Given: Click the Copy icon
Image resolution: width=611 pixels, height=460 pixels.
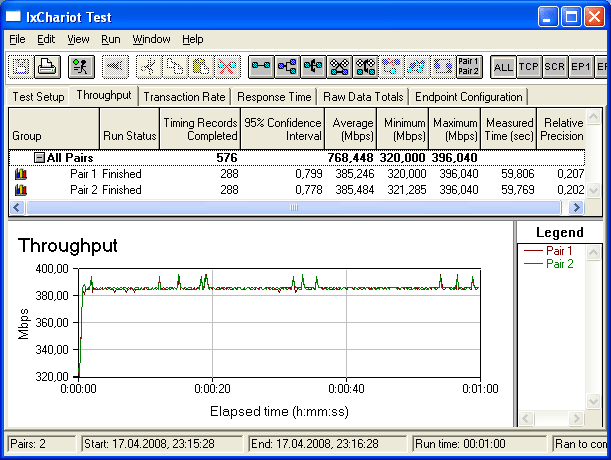Looking at the screenshot, I should click(175, 67).
